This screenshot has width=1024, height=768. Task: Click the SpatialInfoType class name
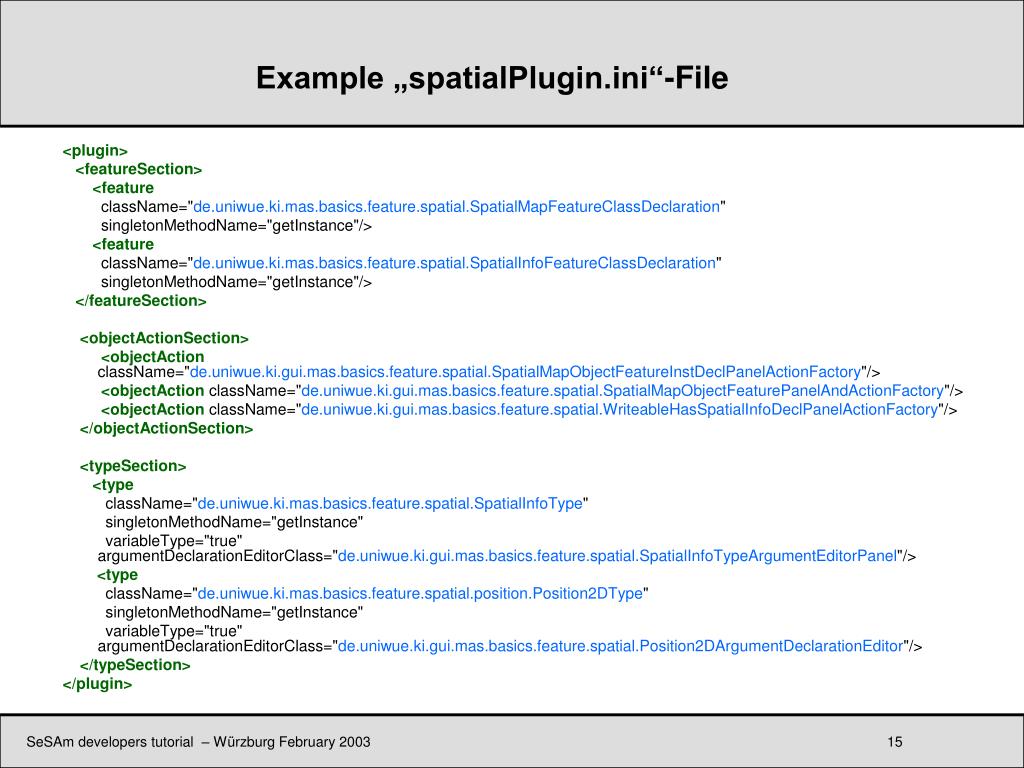(390, 504)
